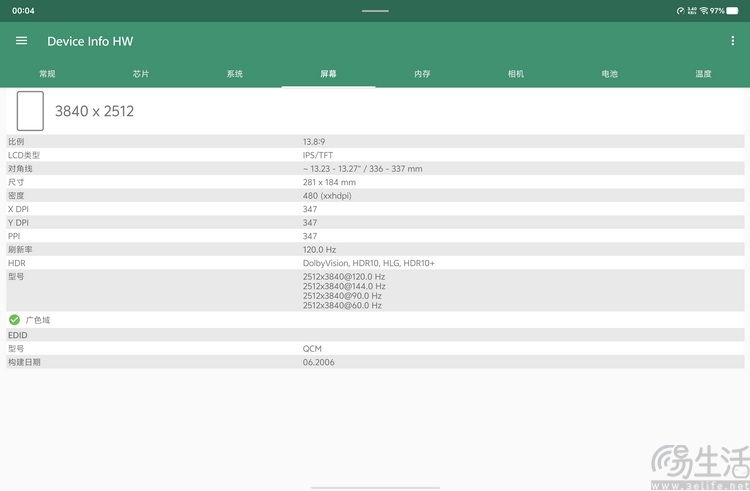Switch to the 内存 tab

[x=422, y=74]
